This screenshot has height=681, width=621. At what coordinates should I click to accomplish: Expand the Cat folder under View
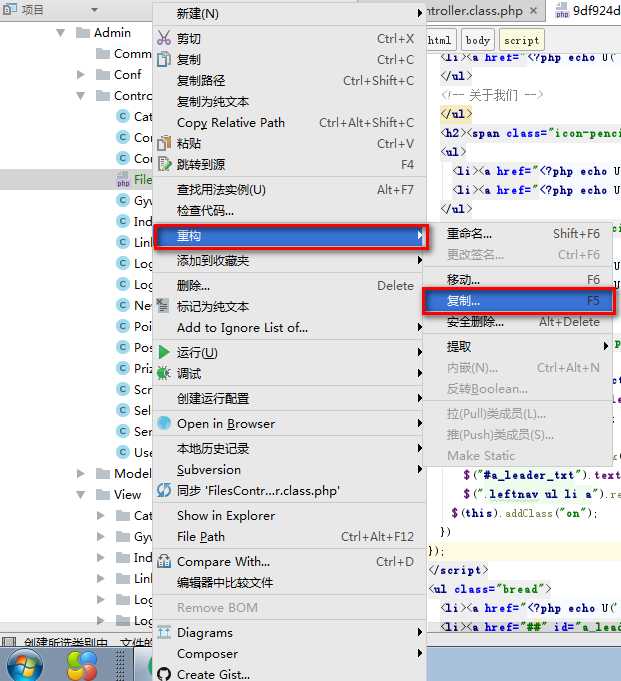pos(101,516)
